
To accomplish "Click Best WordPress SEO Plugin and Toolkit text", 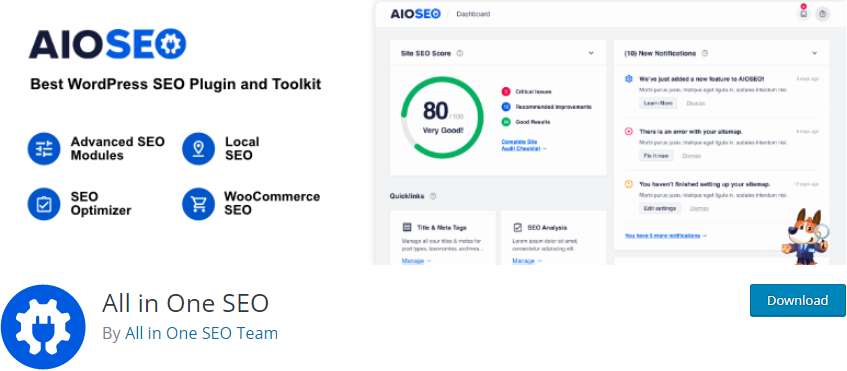I will coord(176,84).
